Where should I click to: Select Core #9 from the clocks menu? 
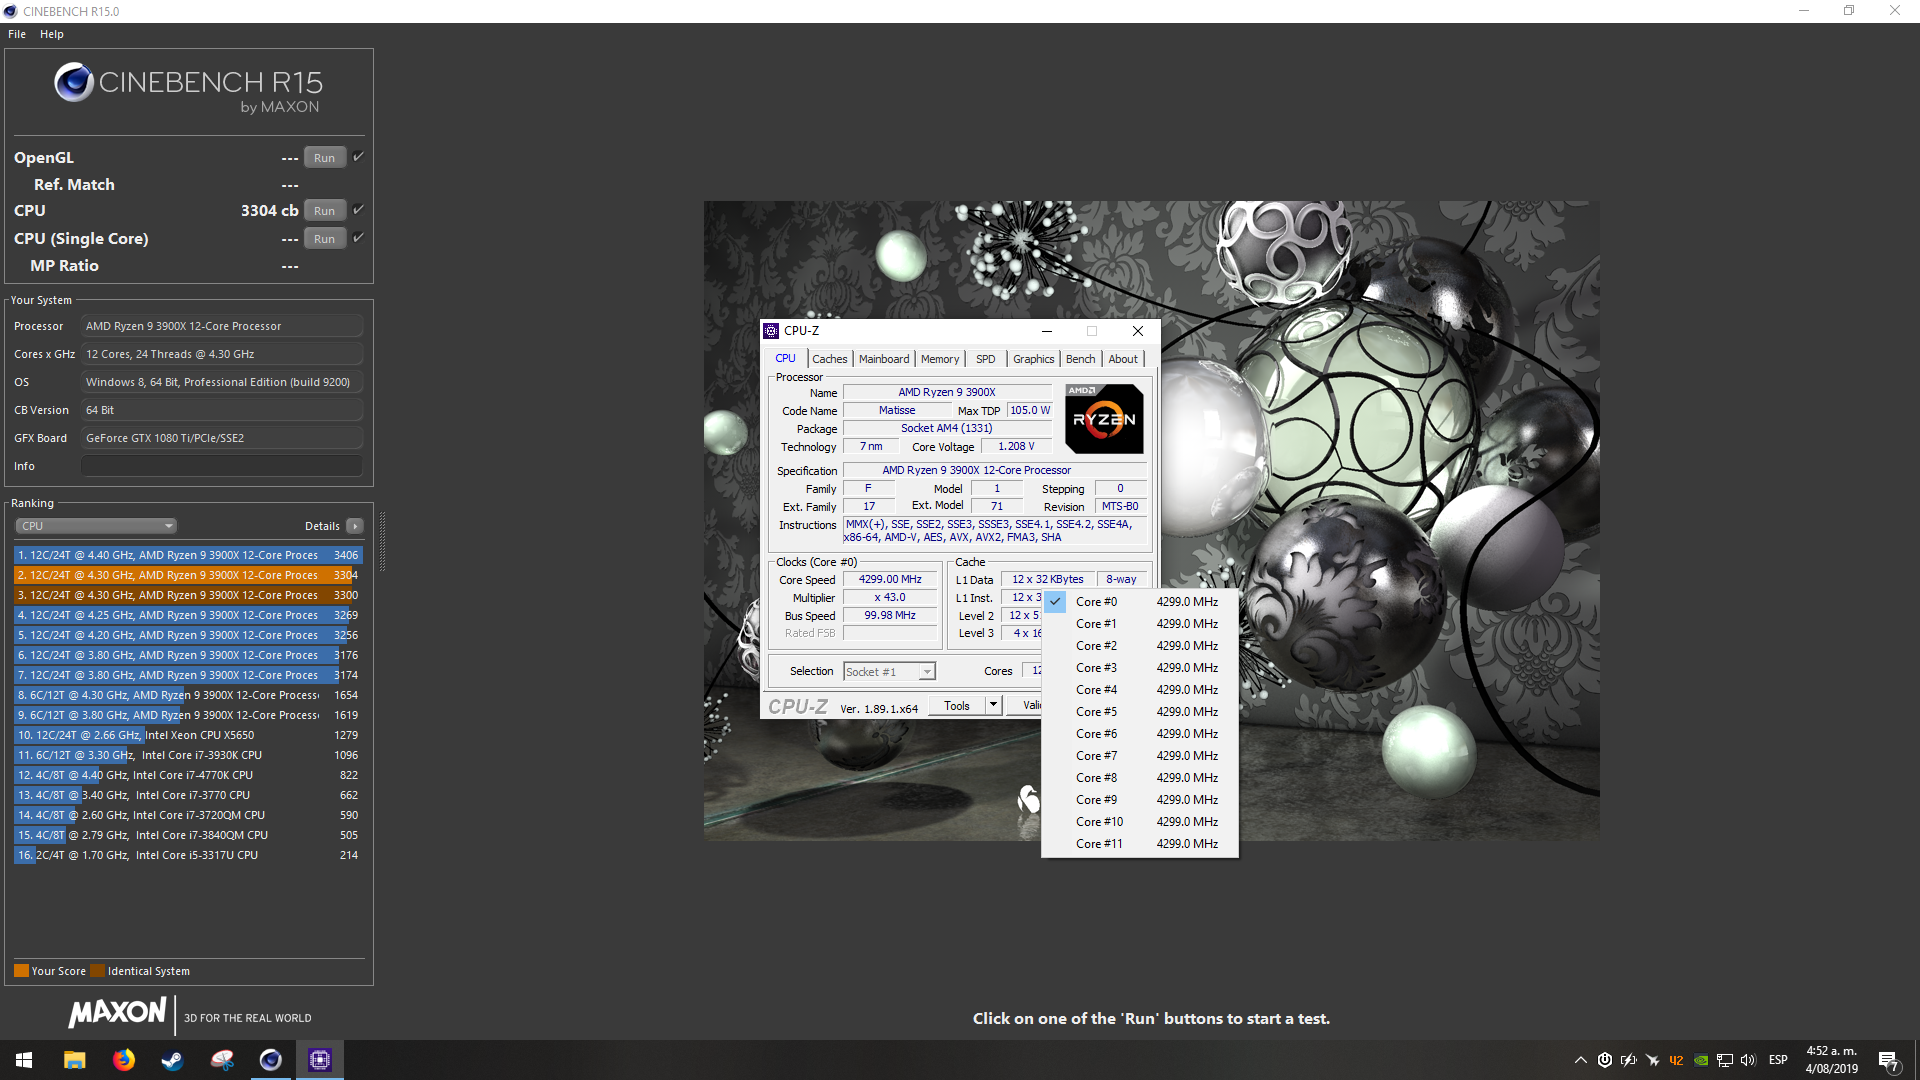(1140, 800)
